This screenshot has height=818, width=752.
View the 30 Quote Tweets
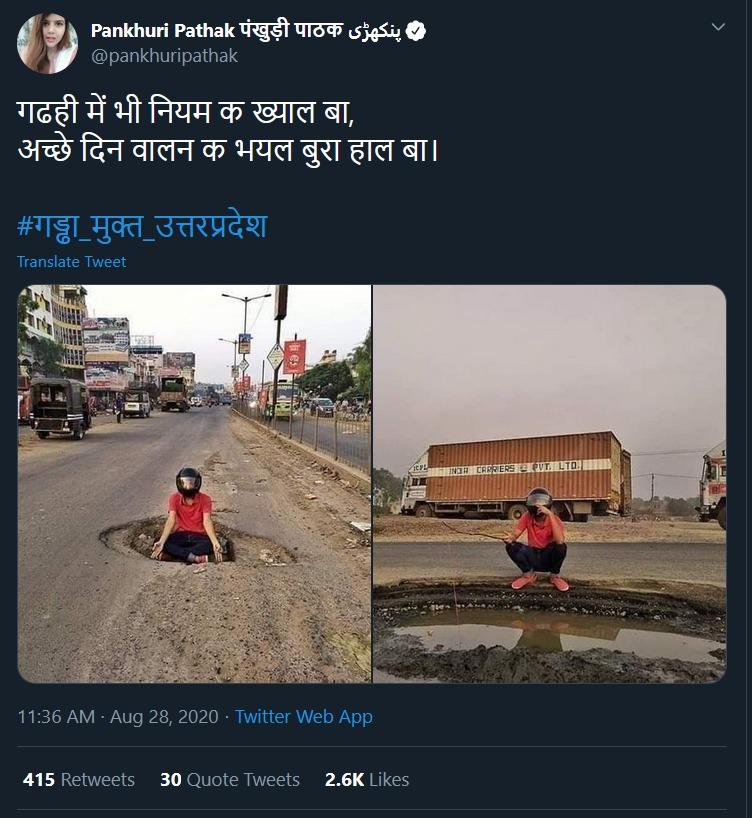pyautogui.click(x=230, y=780)
